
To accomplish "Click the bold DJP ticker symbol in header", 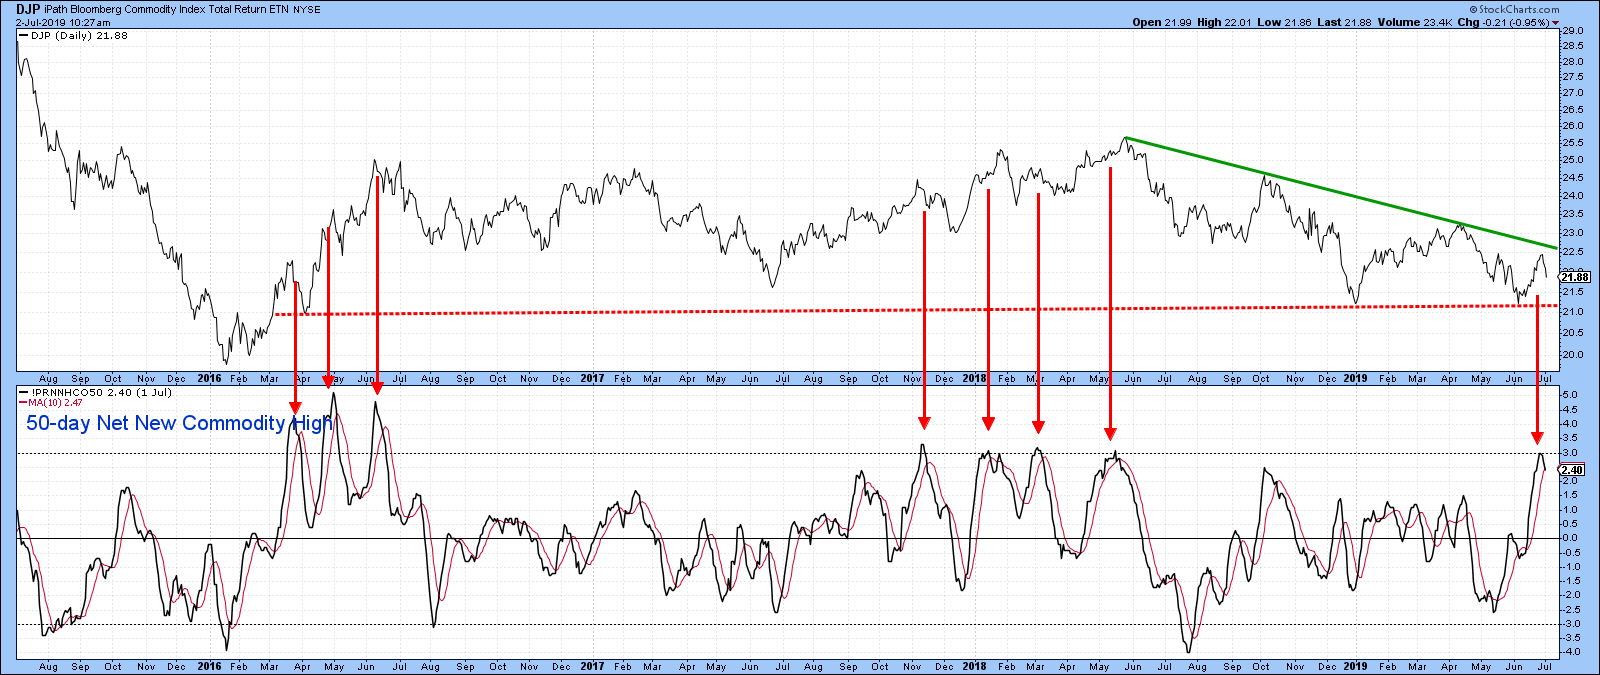I will tap(28, 9).
